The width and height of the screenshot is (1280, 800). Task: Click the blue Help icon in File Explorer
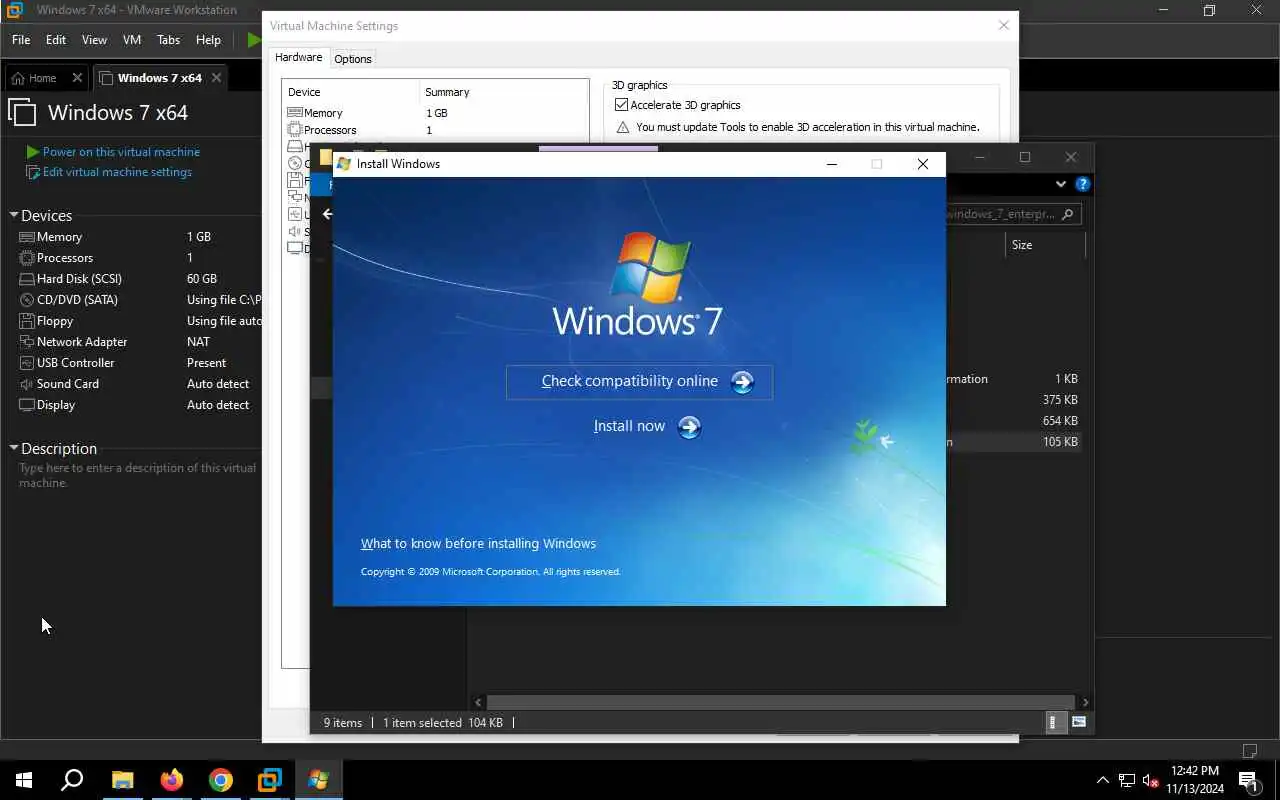pyautogui.click(x=1082, y=184)
